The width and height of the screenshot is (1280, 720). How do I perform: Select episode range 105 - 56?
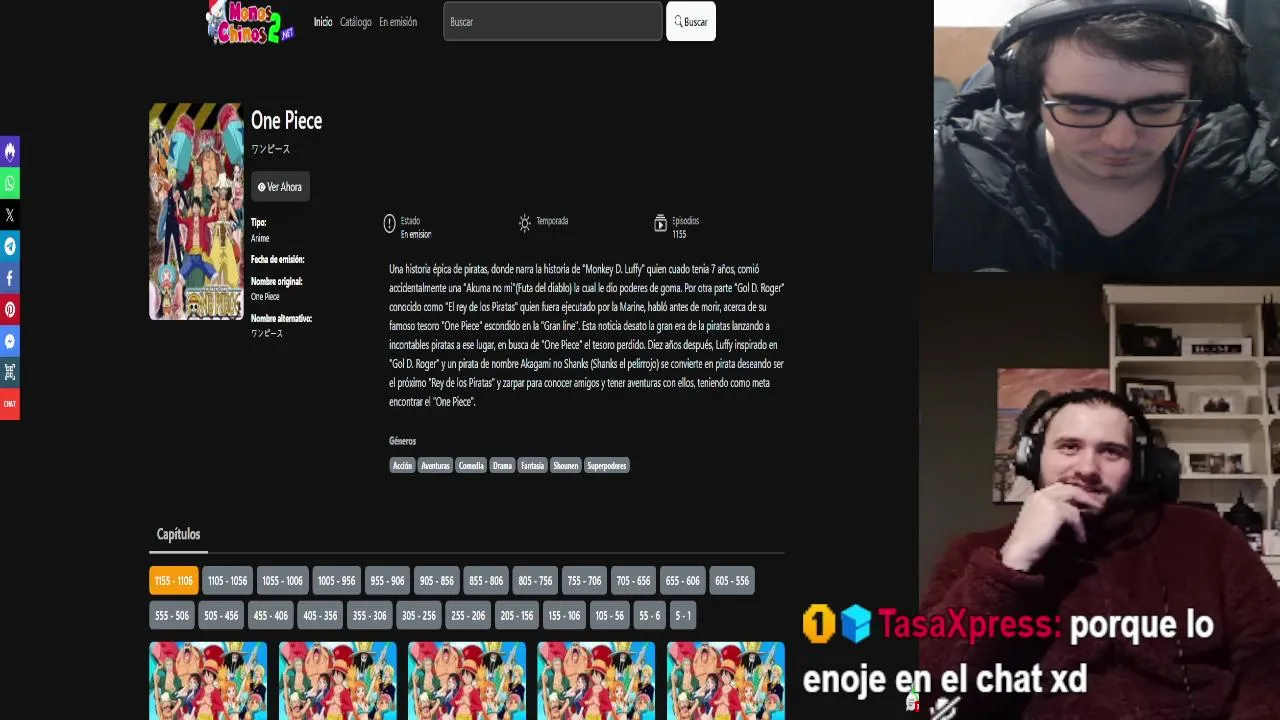(x=609, y=616)
